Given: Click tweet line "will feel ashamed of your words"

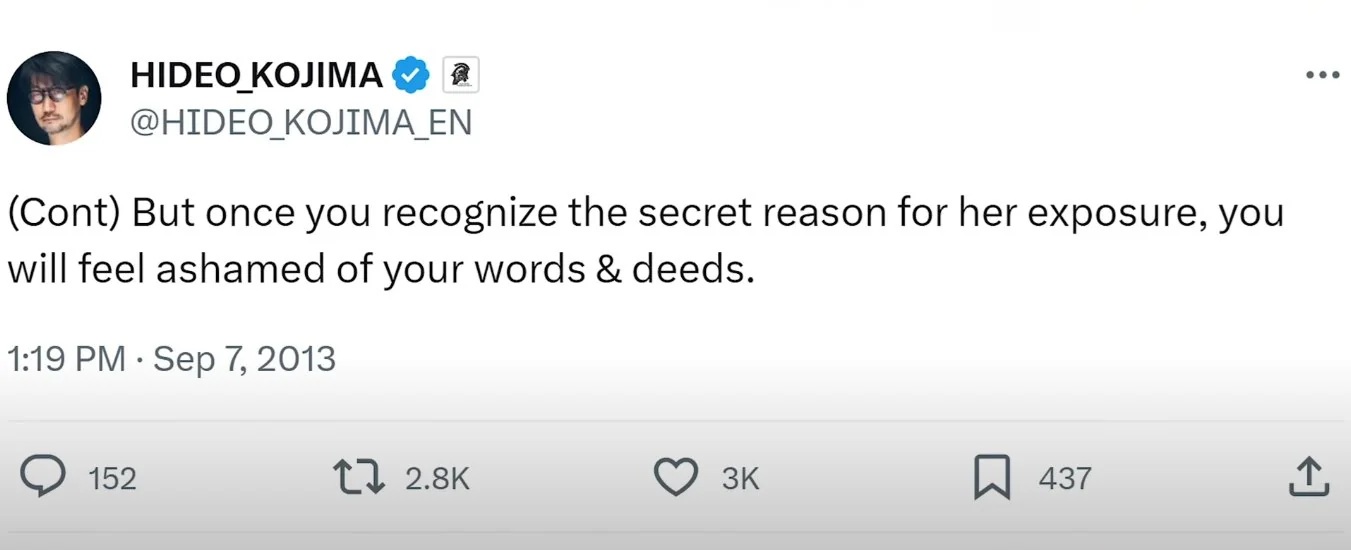Looking at the screenshot, I should [x=307, y=270].
